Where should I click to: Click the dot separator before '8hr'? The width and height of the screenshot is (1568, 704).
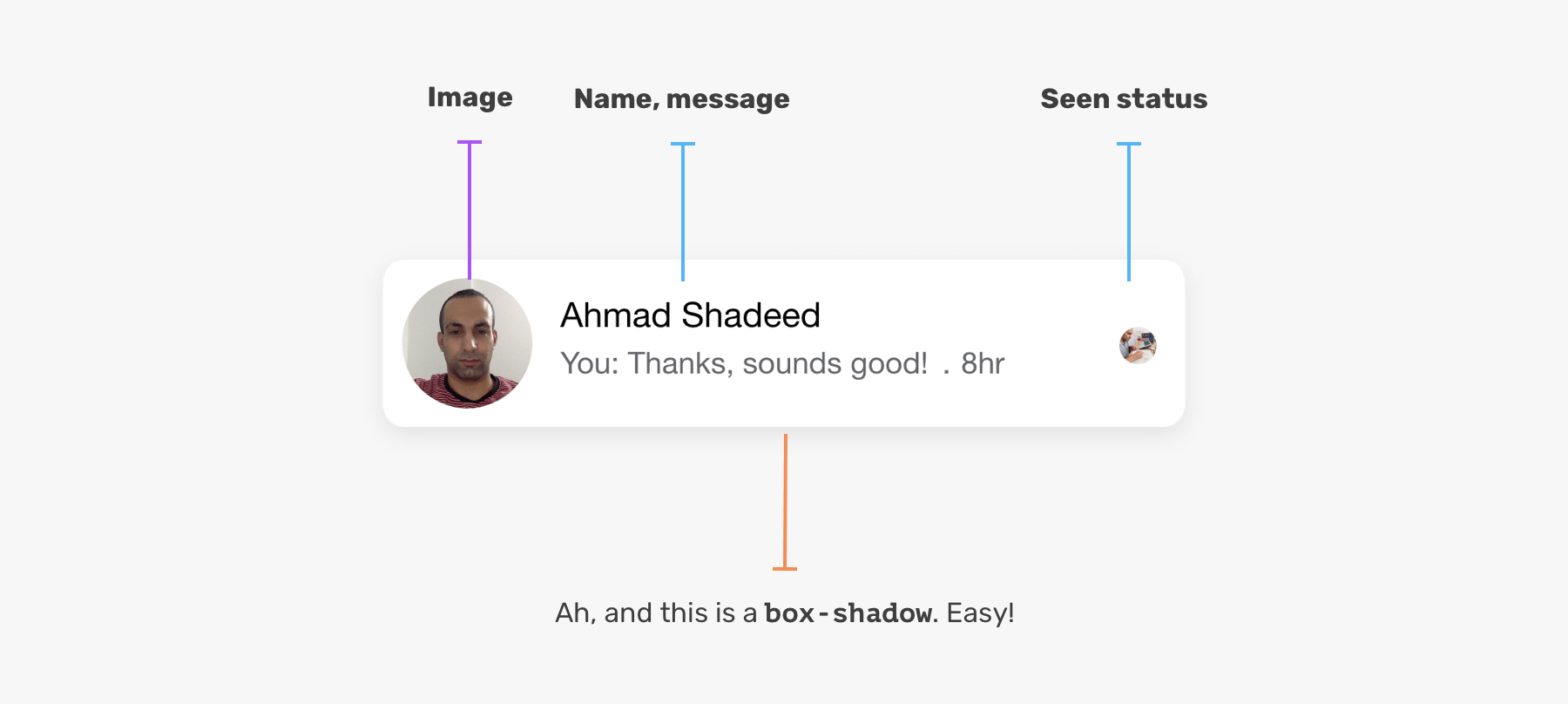coord(946,368)
